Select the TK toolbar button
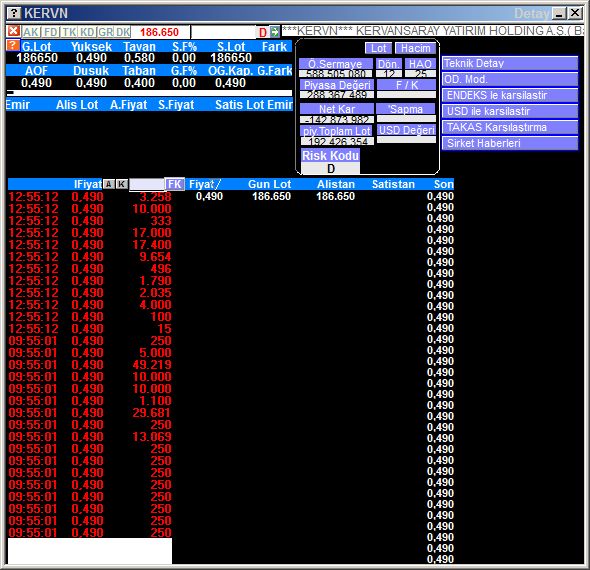This screenshot has height=570, width=590. click(x=69, y=32)
